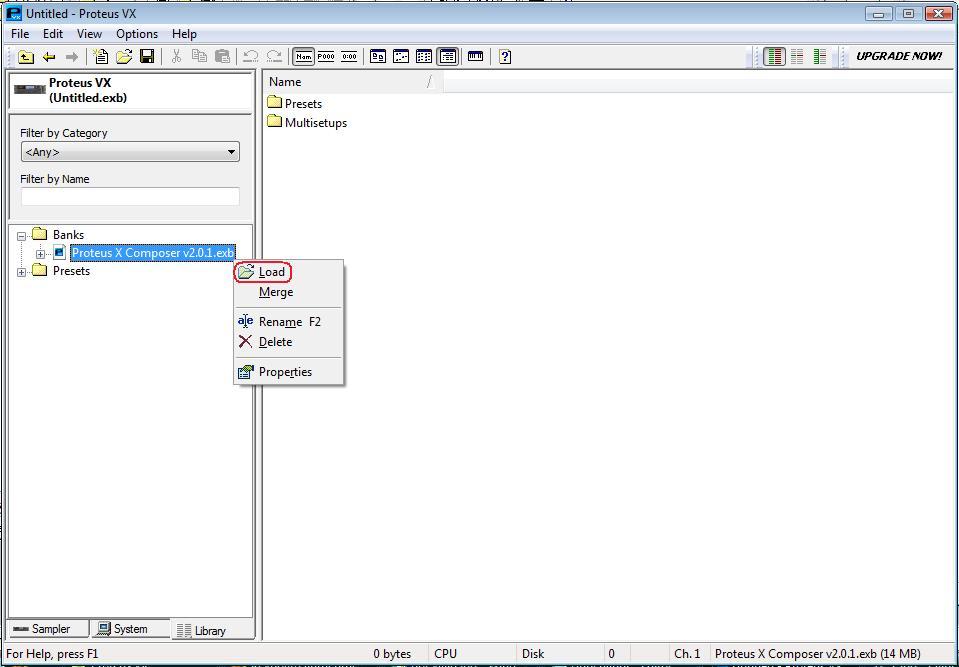Choose Rename from the context menu
Screen dimensions: 959x667
point(289,322)
